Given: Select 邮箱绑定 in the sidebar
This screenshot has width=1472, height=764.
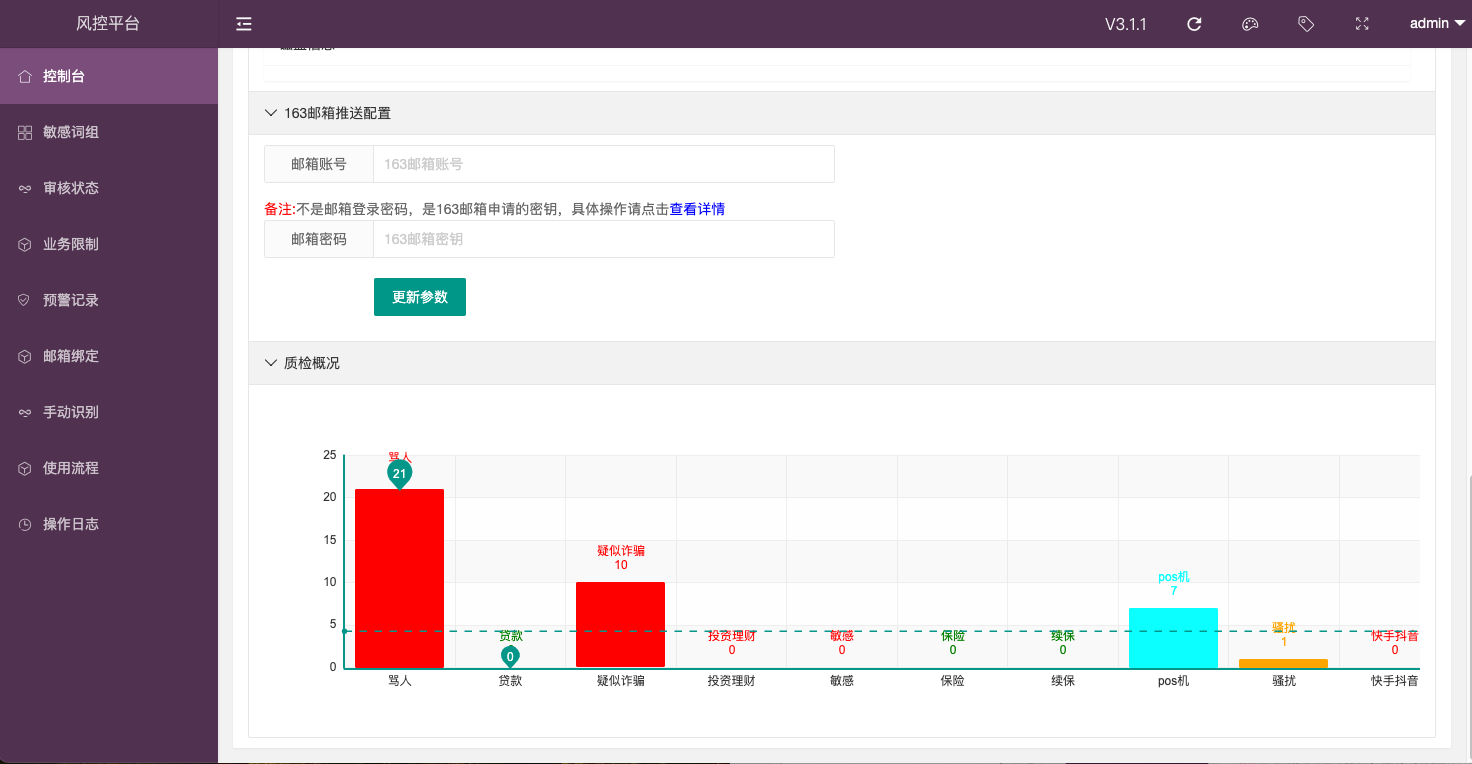Looking at the screenshot, I should (x=71, y=356).
